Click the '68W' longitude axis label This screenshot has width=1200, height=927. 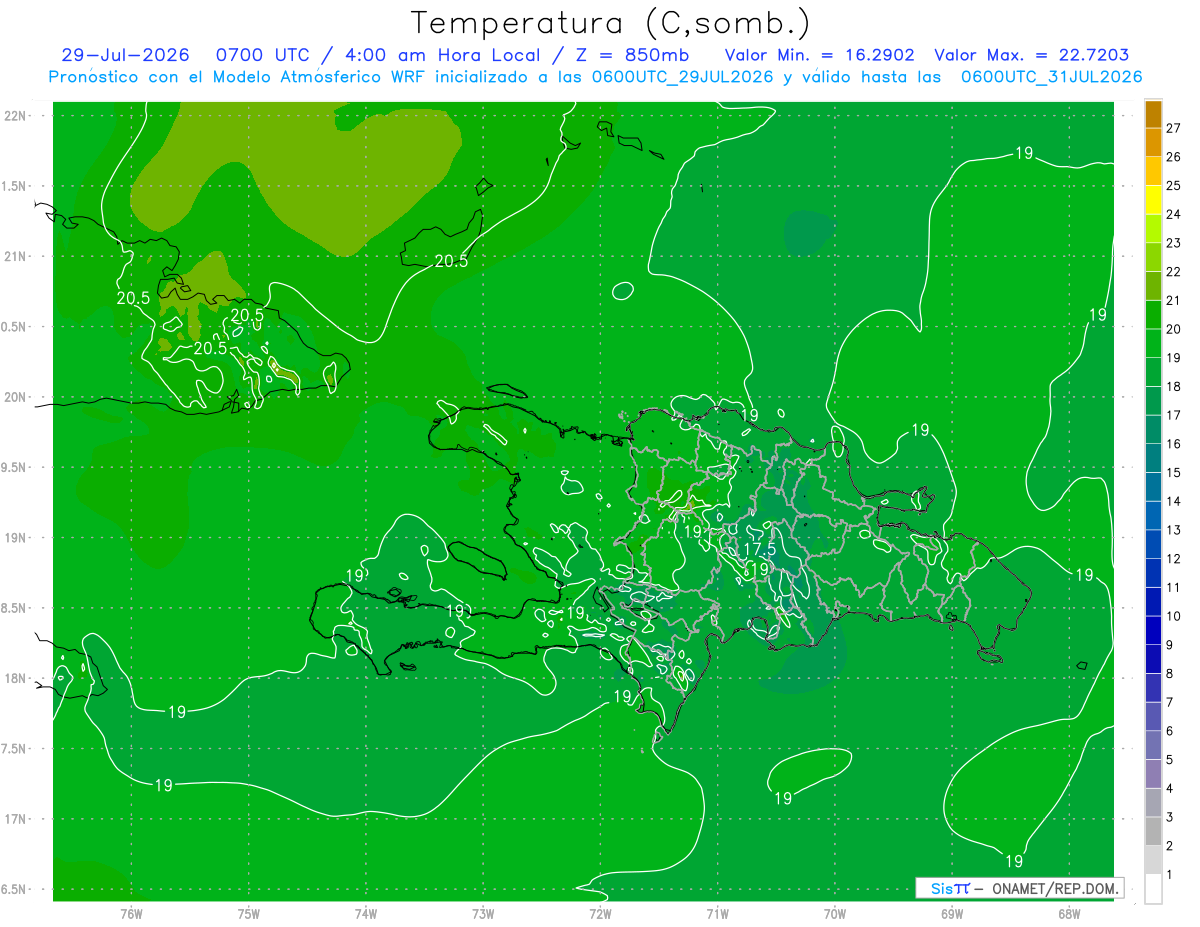(x=1069, y=913)
